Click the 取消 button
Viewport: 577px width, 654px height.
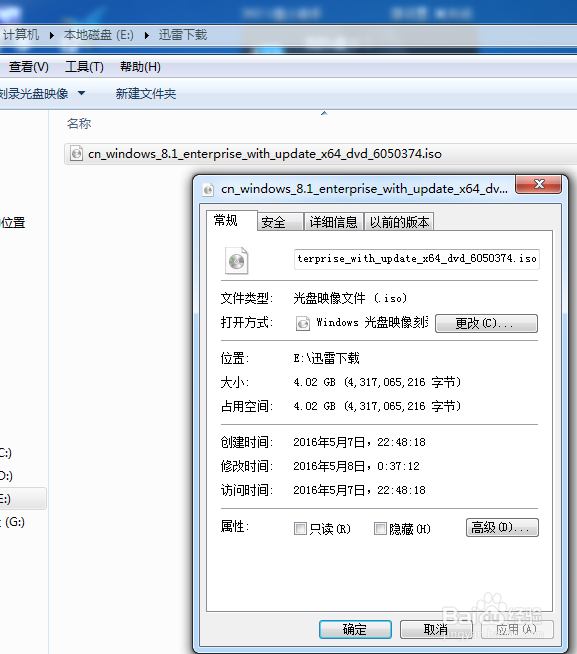click(436, 629)
